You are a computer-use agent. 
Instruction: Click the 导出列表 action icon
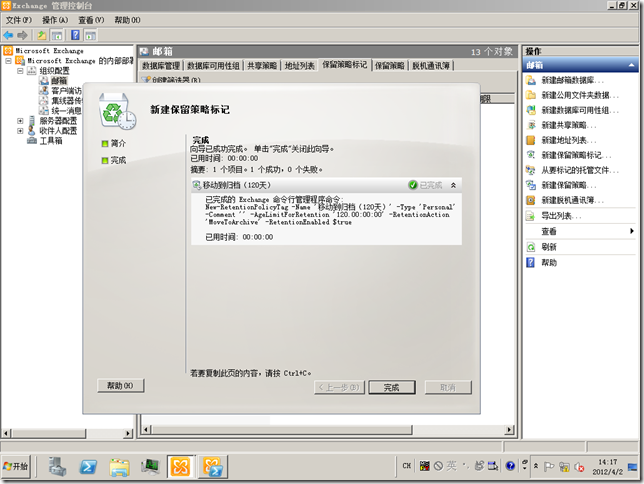[531, 215]
